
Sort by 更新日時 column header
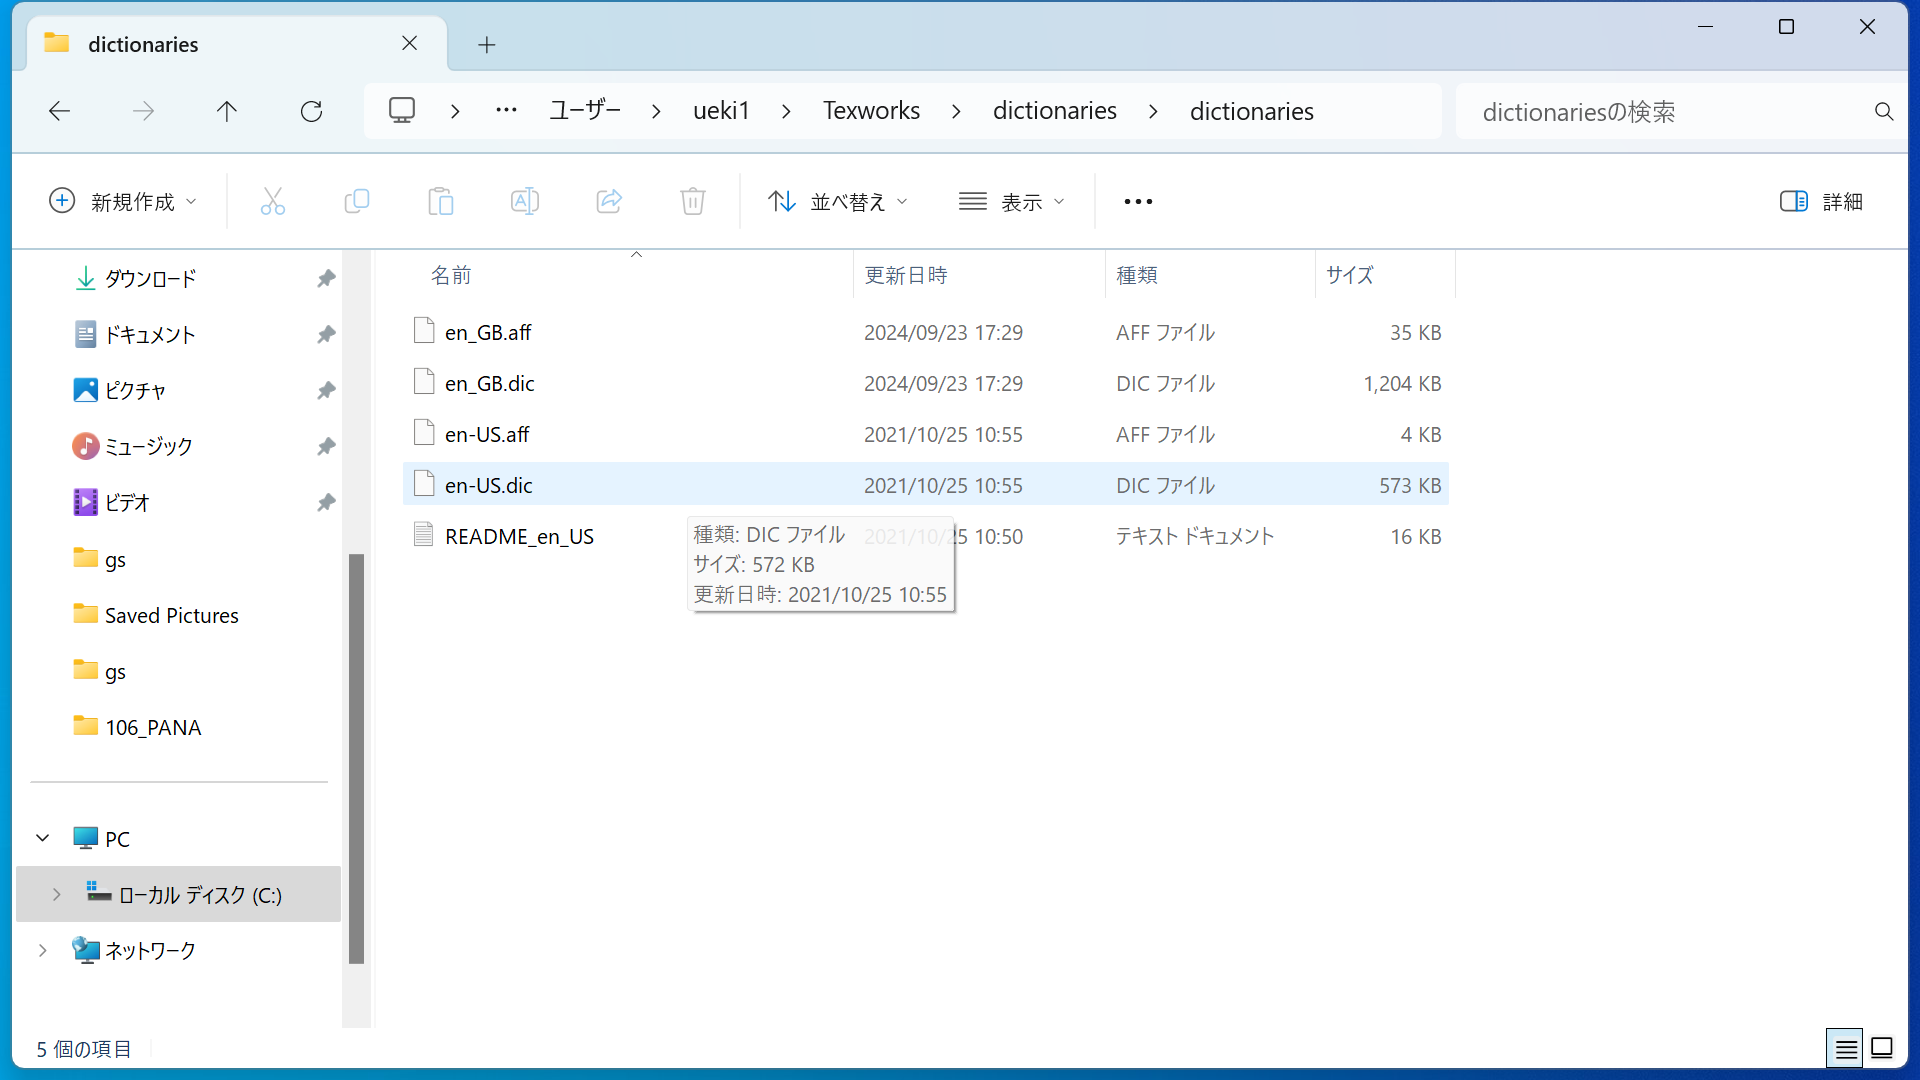980,275
